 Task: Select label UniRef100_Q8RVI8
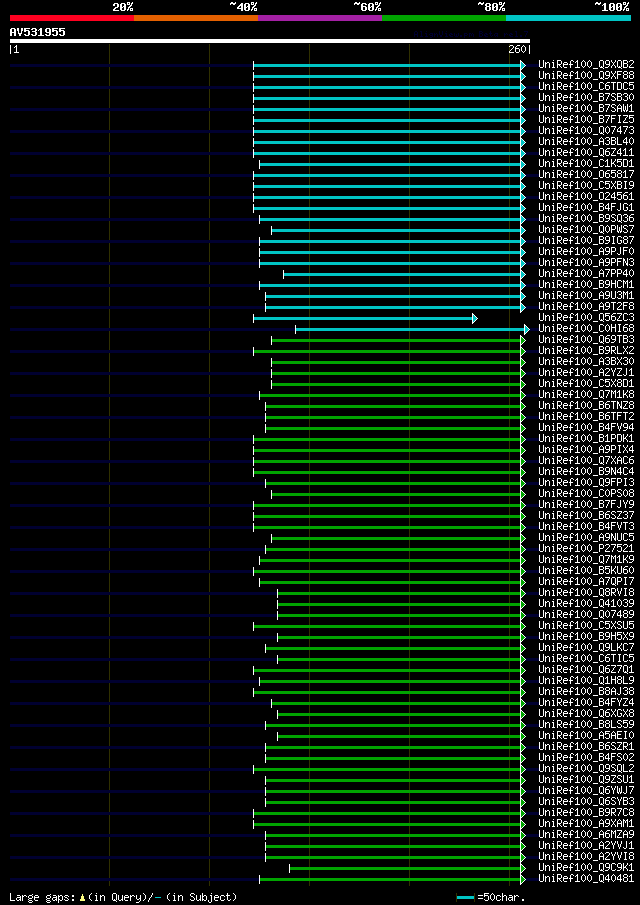tap(586, 593)
